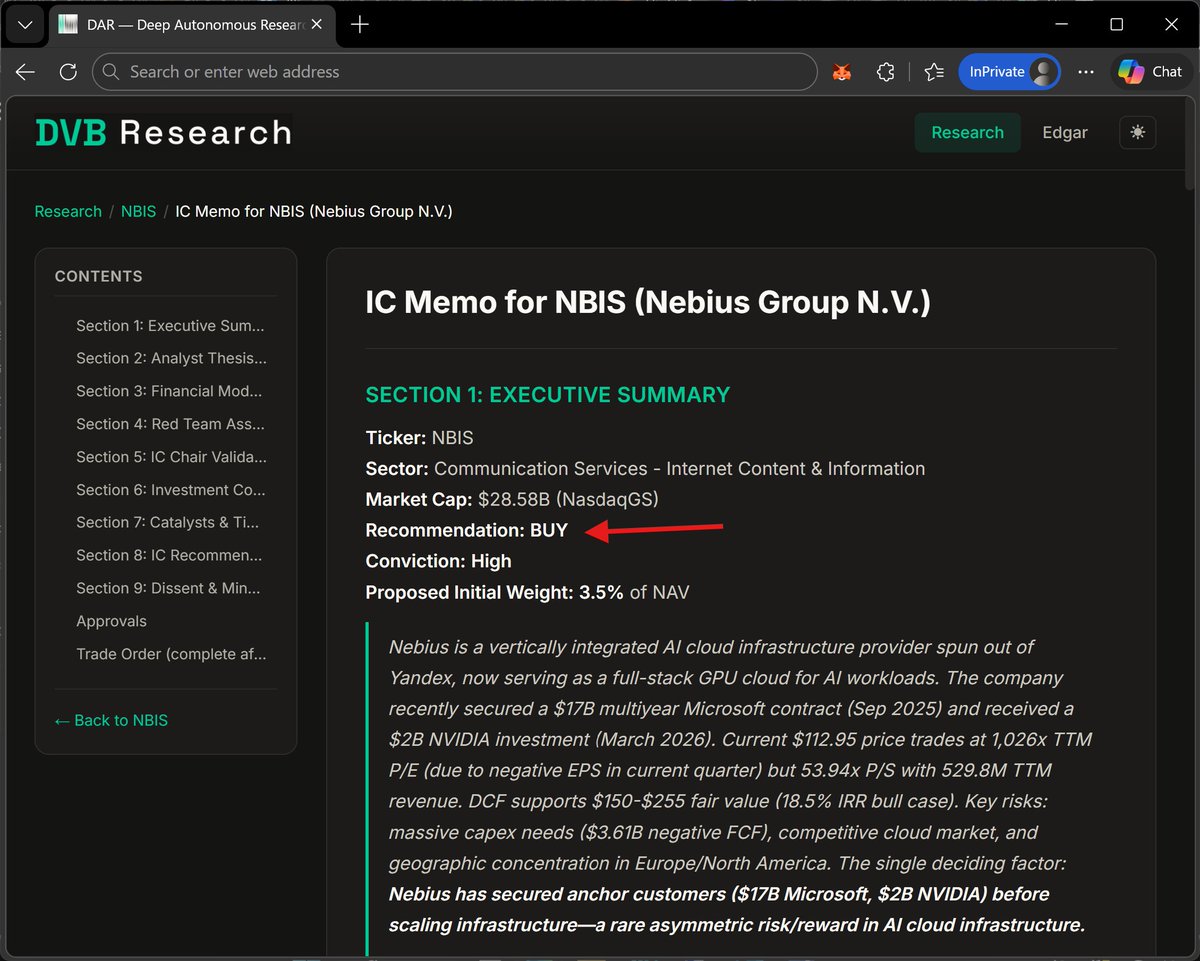Click the Ticker: NBIS line
The height and width of the screenshot is (961, 1200).
420,438
